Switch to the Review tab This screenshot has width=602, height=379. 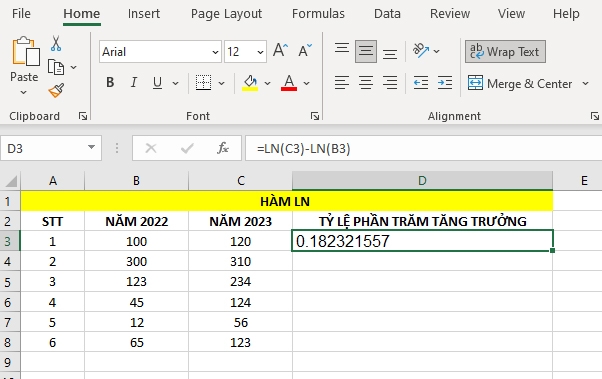click(x=450, y=14)
